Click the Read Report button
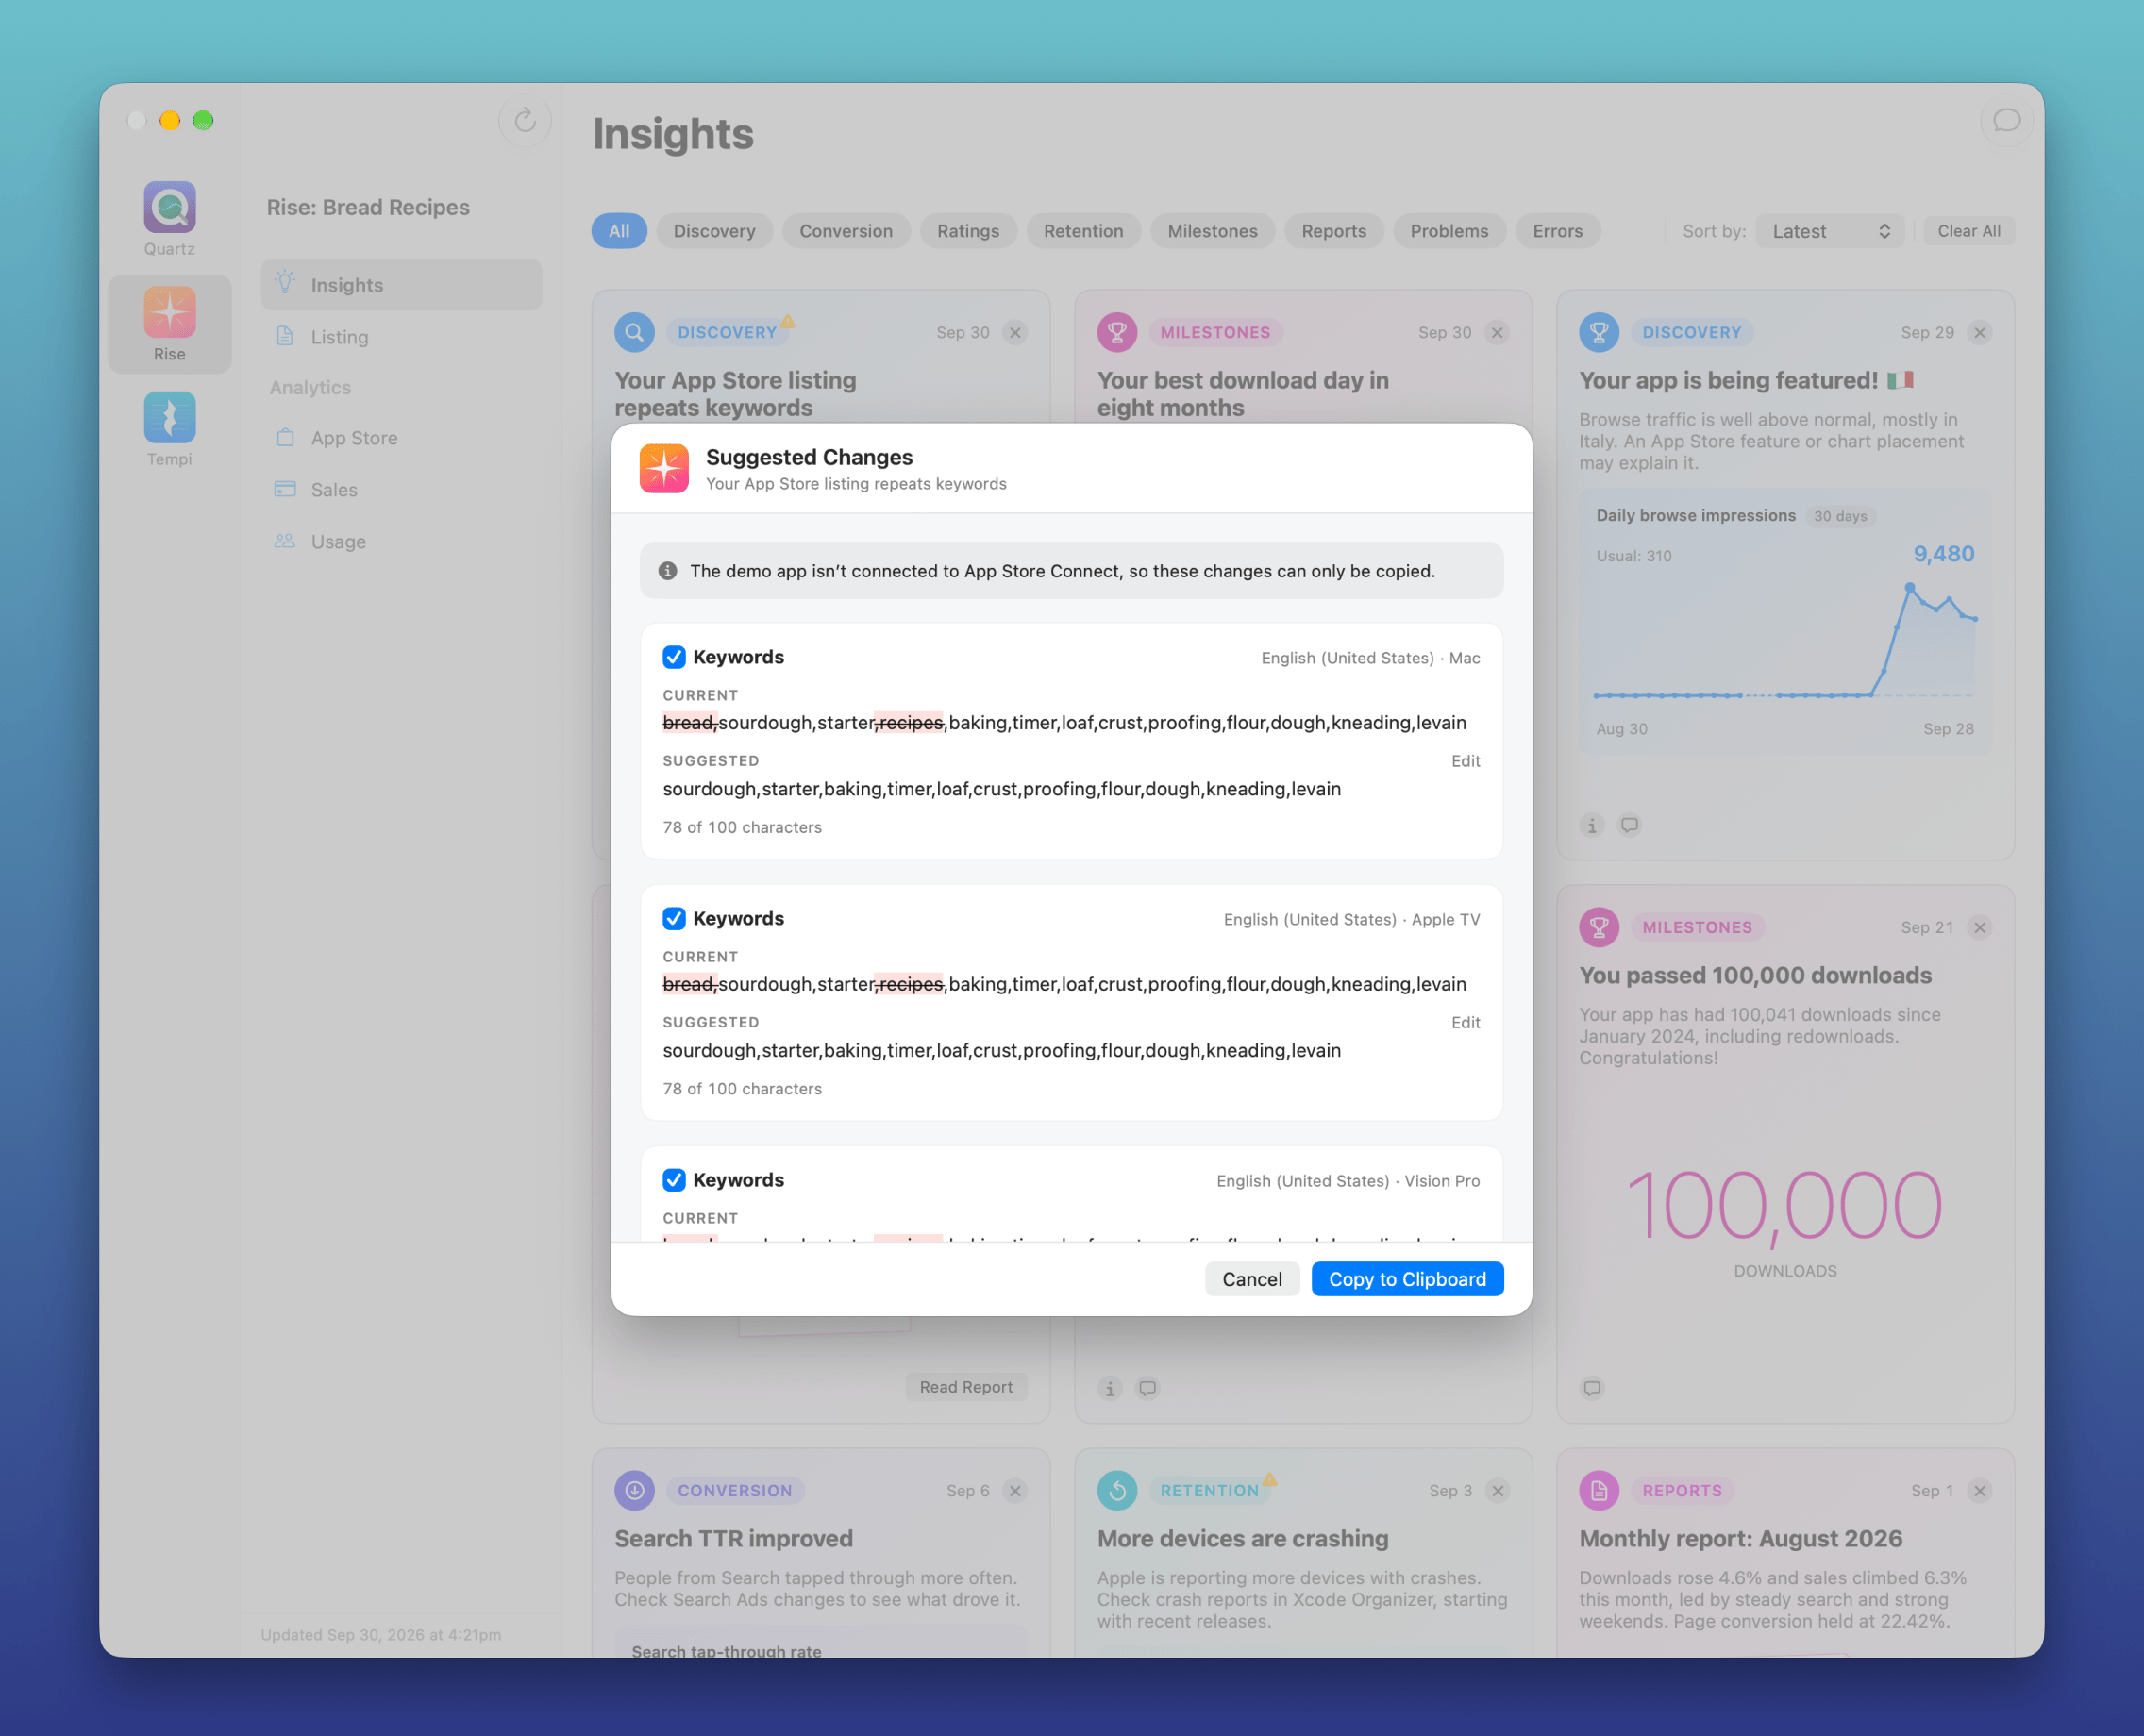 [966, 1387]
